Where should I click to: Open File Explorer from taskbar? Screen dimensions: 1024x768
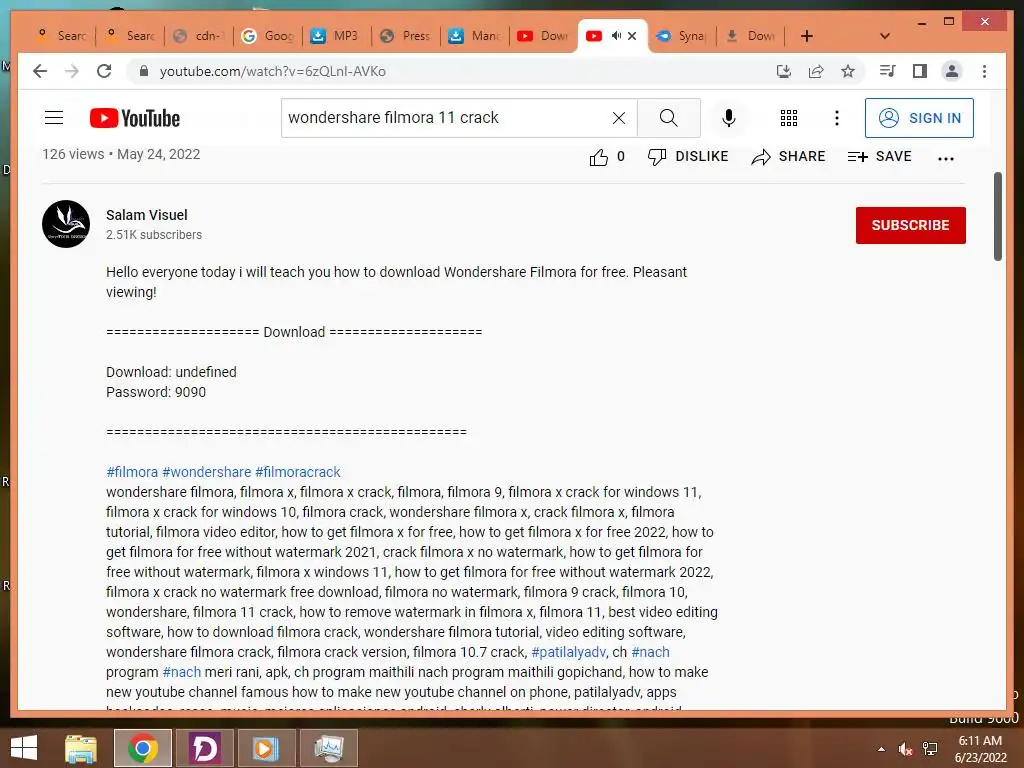(x=80, y=748)
